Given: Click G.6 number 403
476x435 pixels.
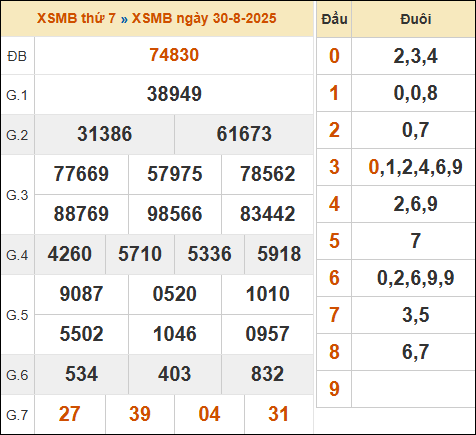Looking at the screenshot, I should [x=175, y=374].
